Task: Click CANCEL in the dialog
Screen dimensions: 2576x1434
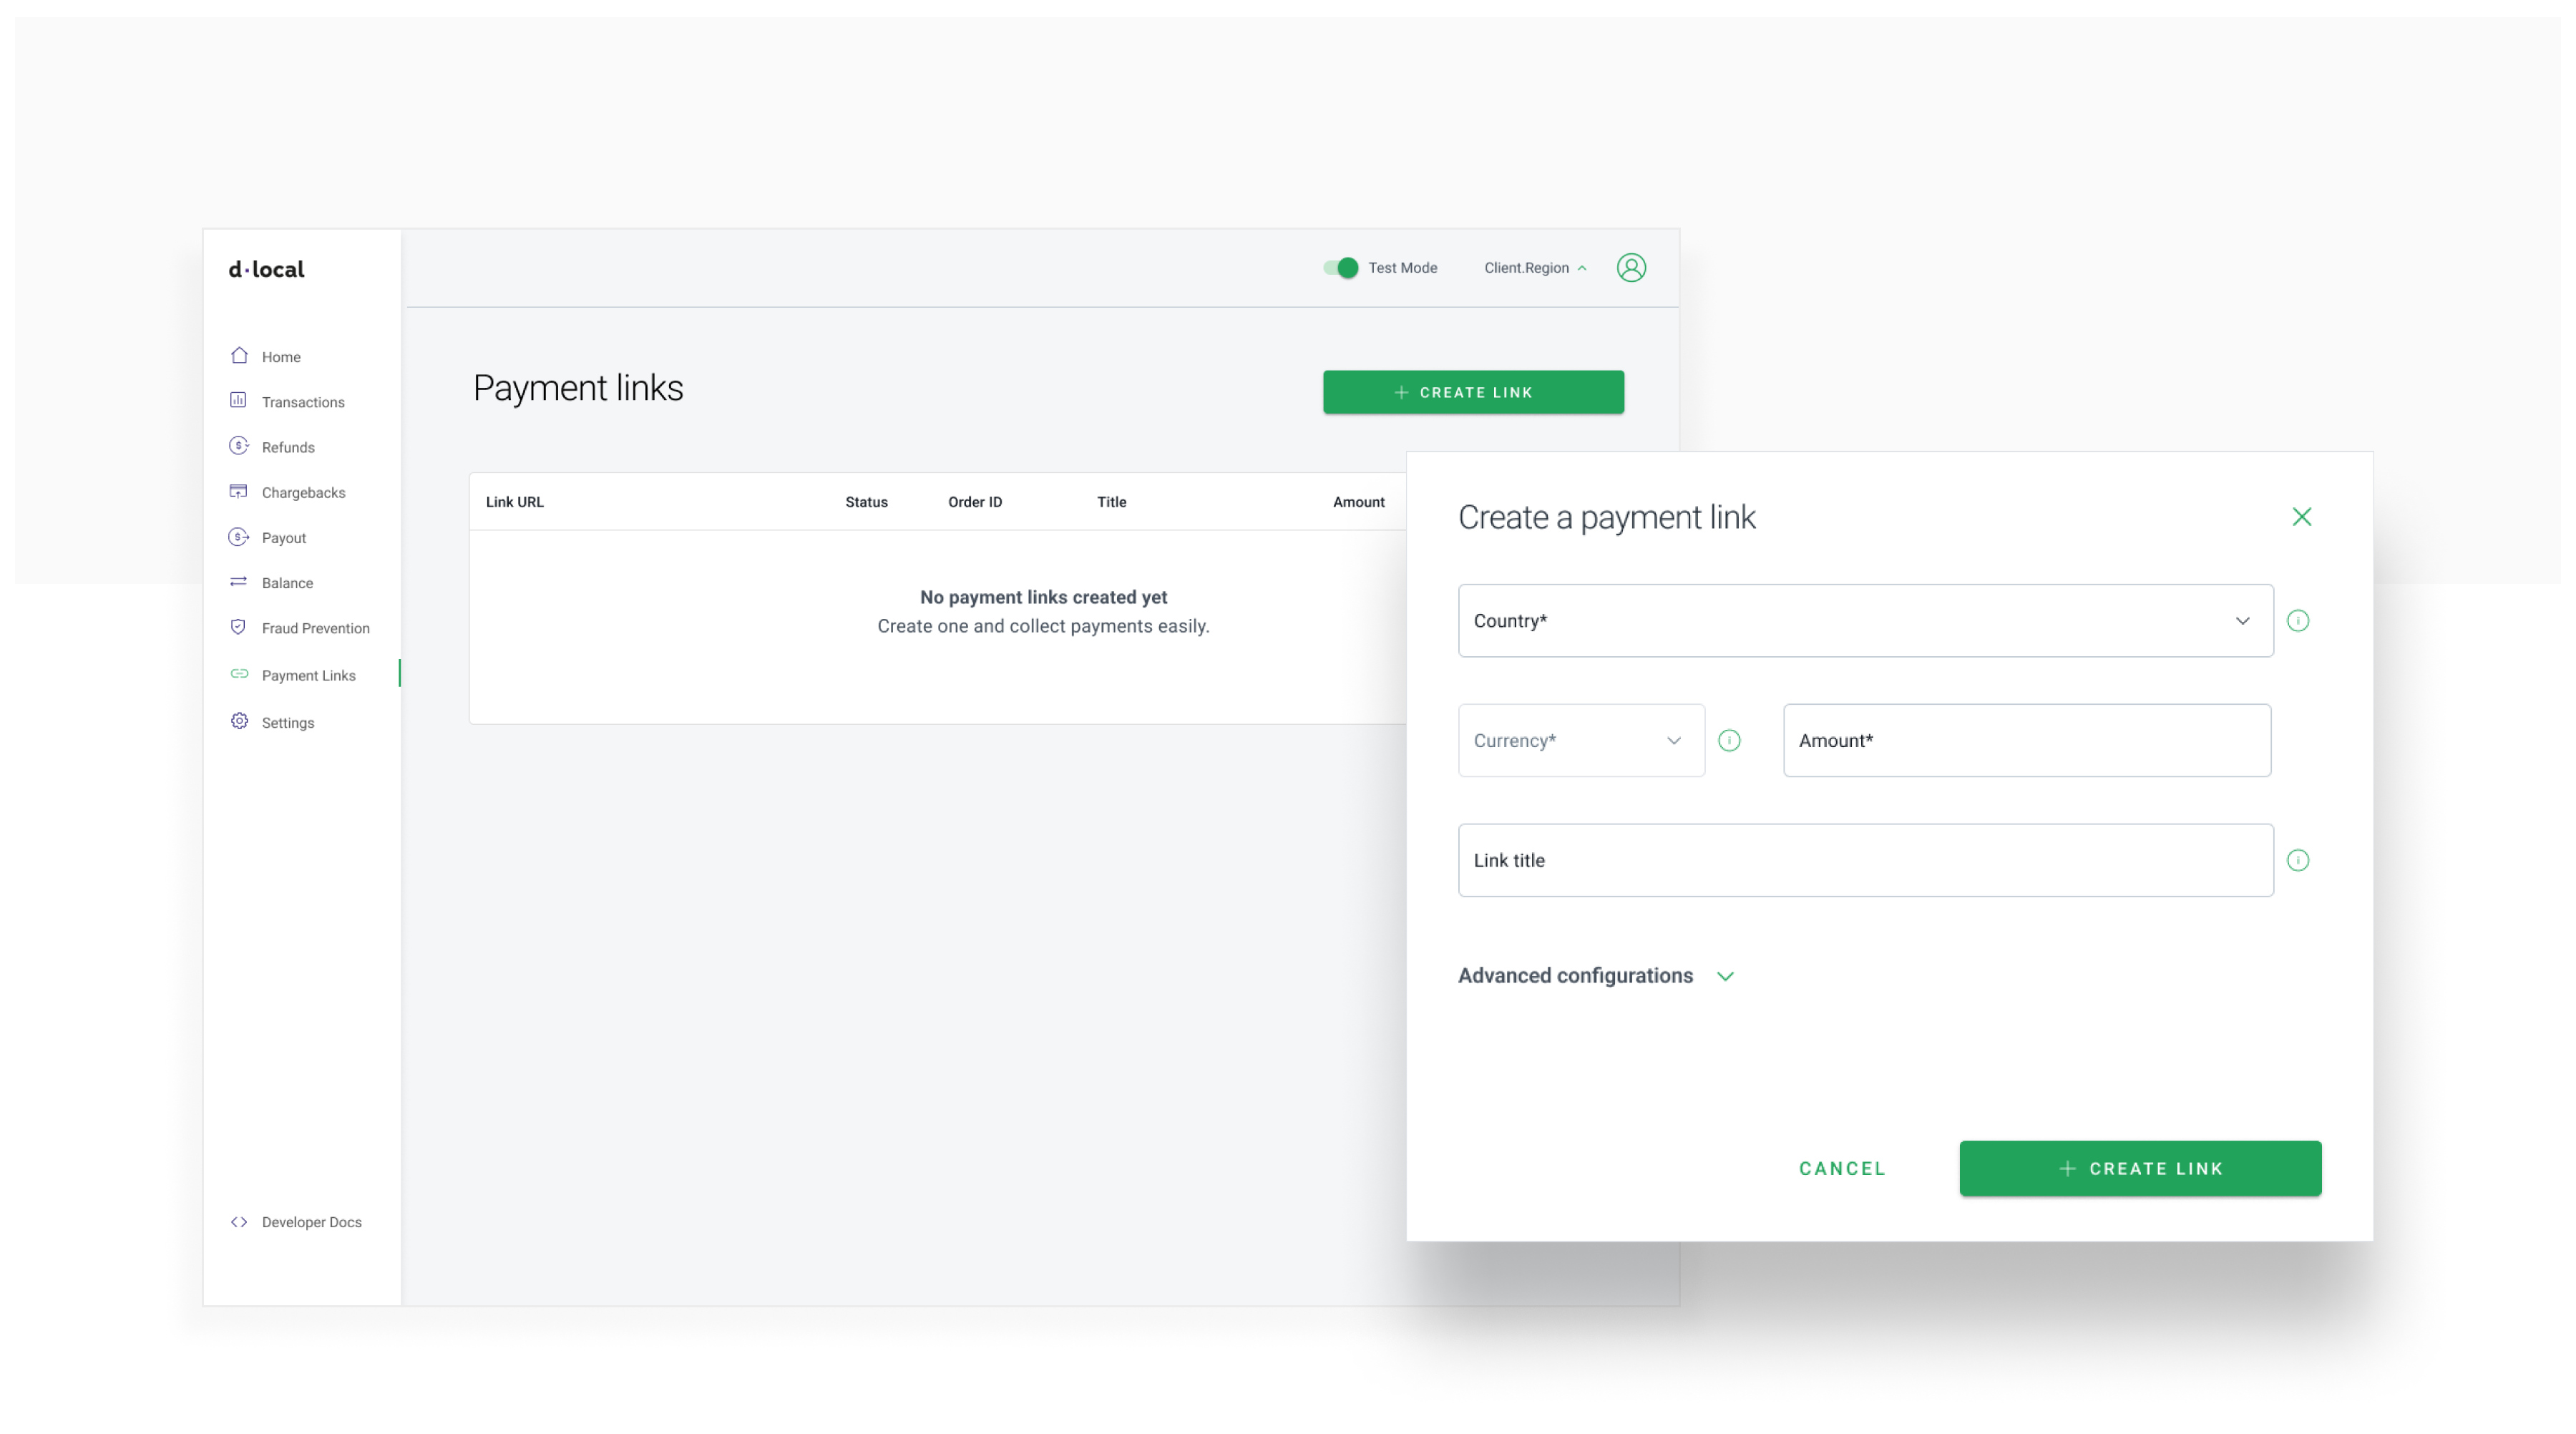Action: pyautogui.click(x=1842, y=1169)
